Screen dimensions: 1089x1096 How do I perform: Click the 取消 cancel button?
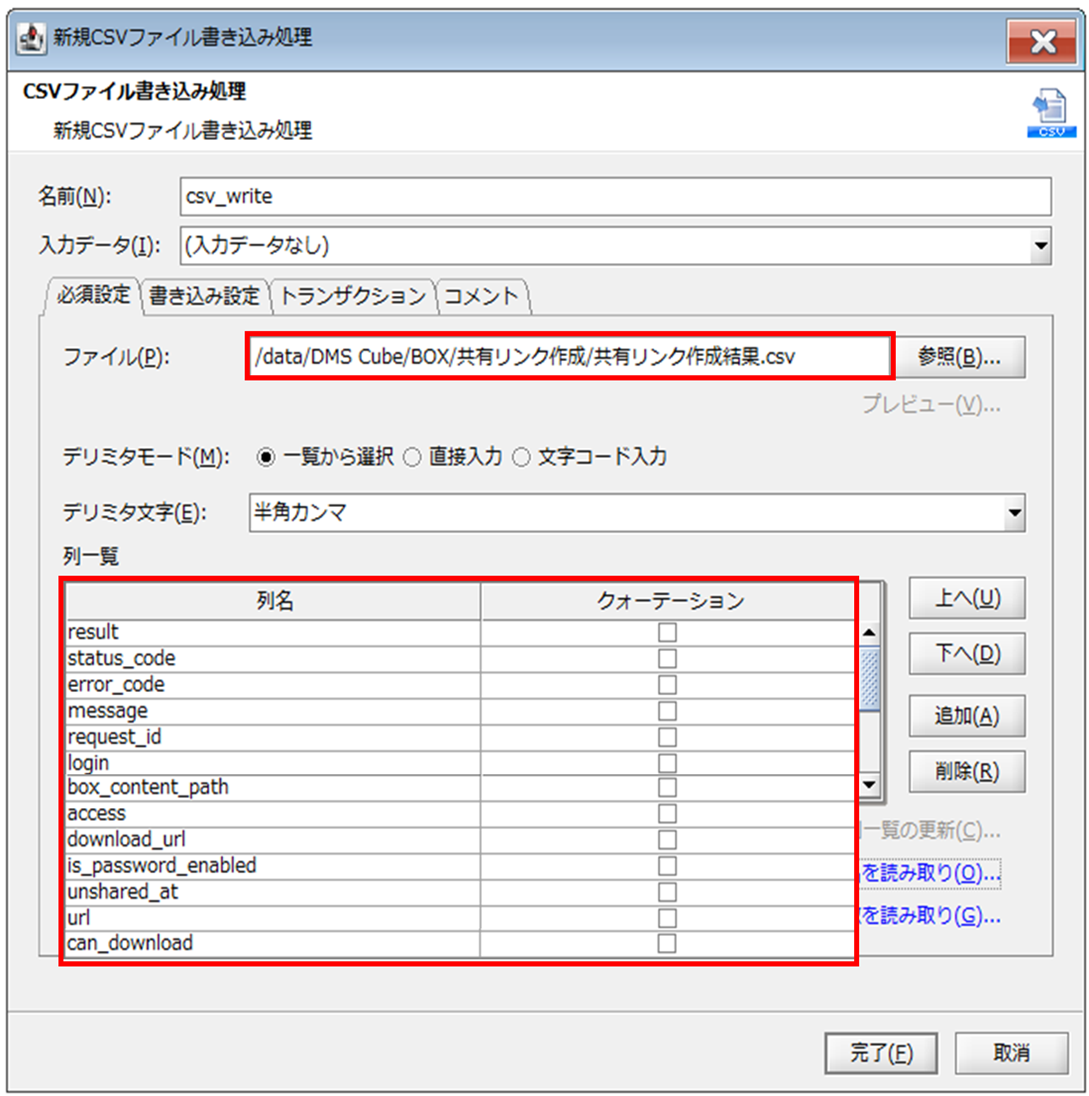pyautogui.click(x=1011, y=1053)
